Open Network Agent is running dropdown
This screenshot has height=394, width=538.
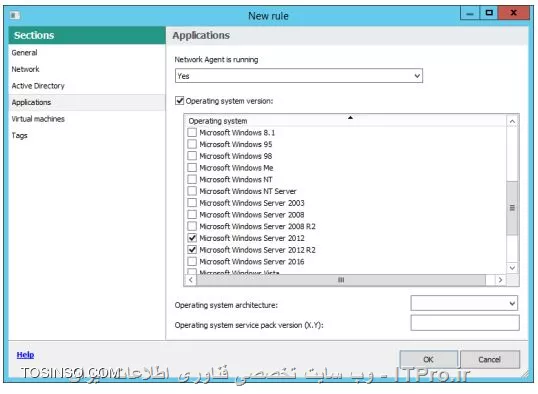tap(299, 76)
